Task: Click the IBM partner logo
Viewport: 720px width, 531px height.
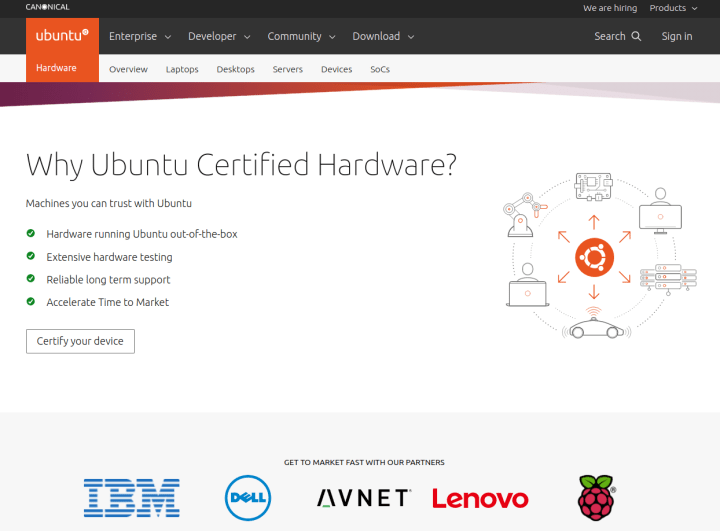Action: (132, 498)
